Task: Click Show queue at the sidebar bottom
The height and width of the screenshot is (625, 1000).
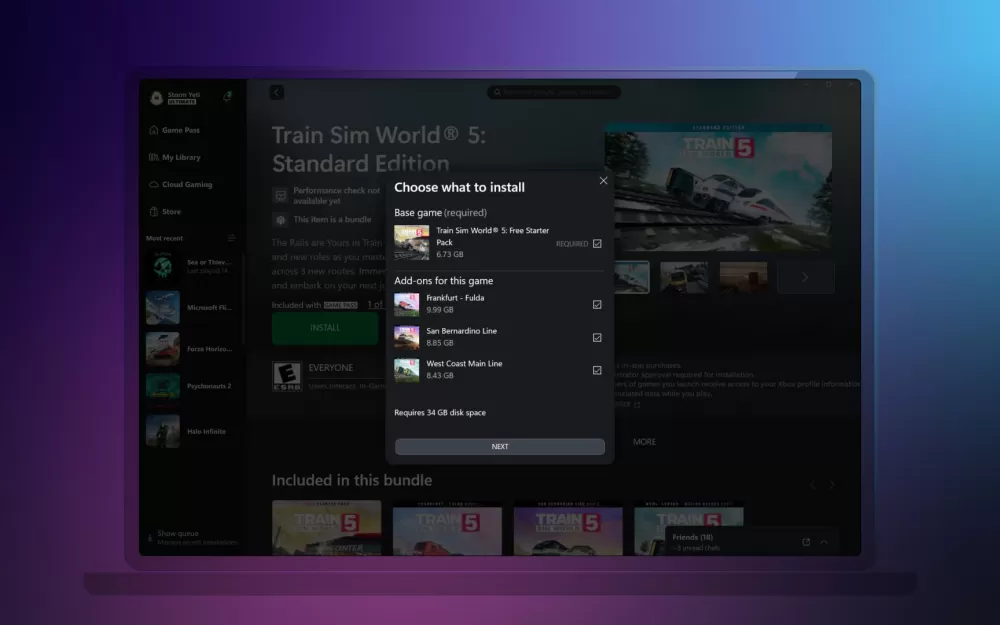Action: [x=191, y=538]
